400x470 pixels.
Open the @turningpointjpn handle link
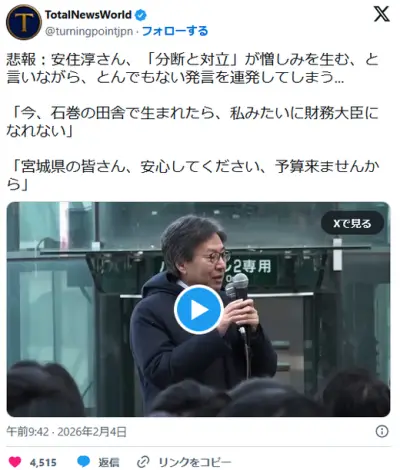pyautogui.click(x=89, y=32)
